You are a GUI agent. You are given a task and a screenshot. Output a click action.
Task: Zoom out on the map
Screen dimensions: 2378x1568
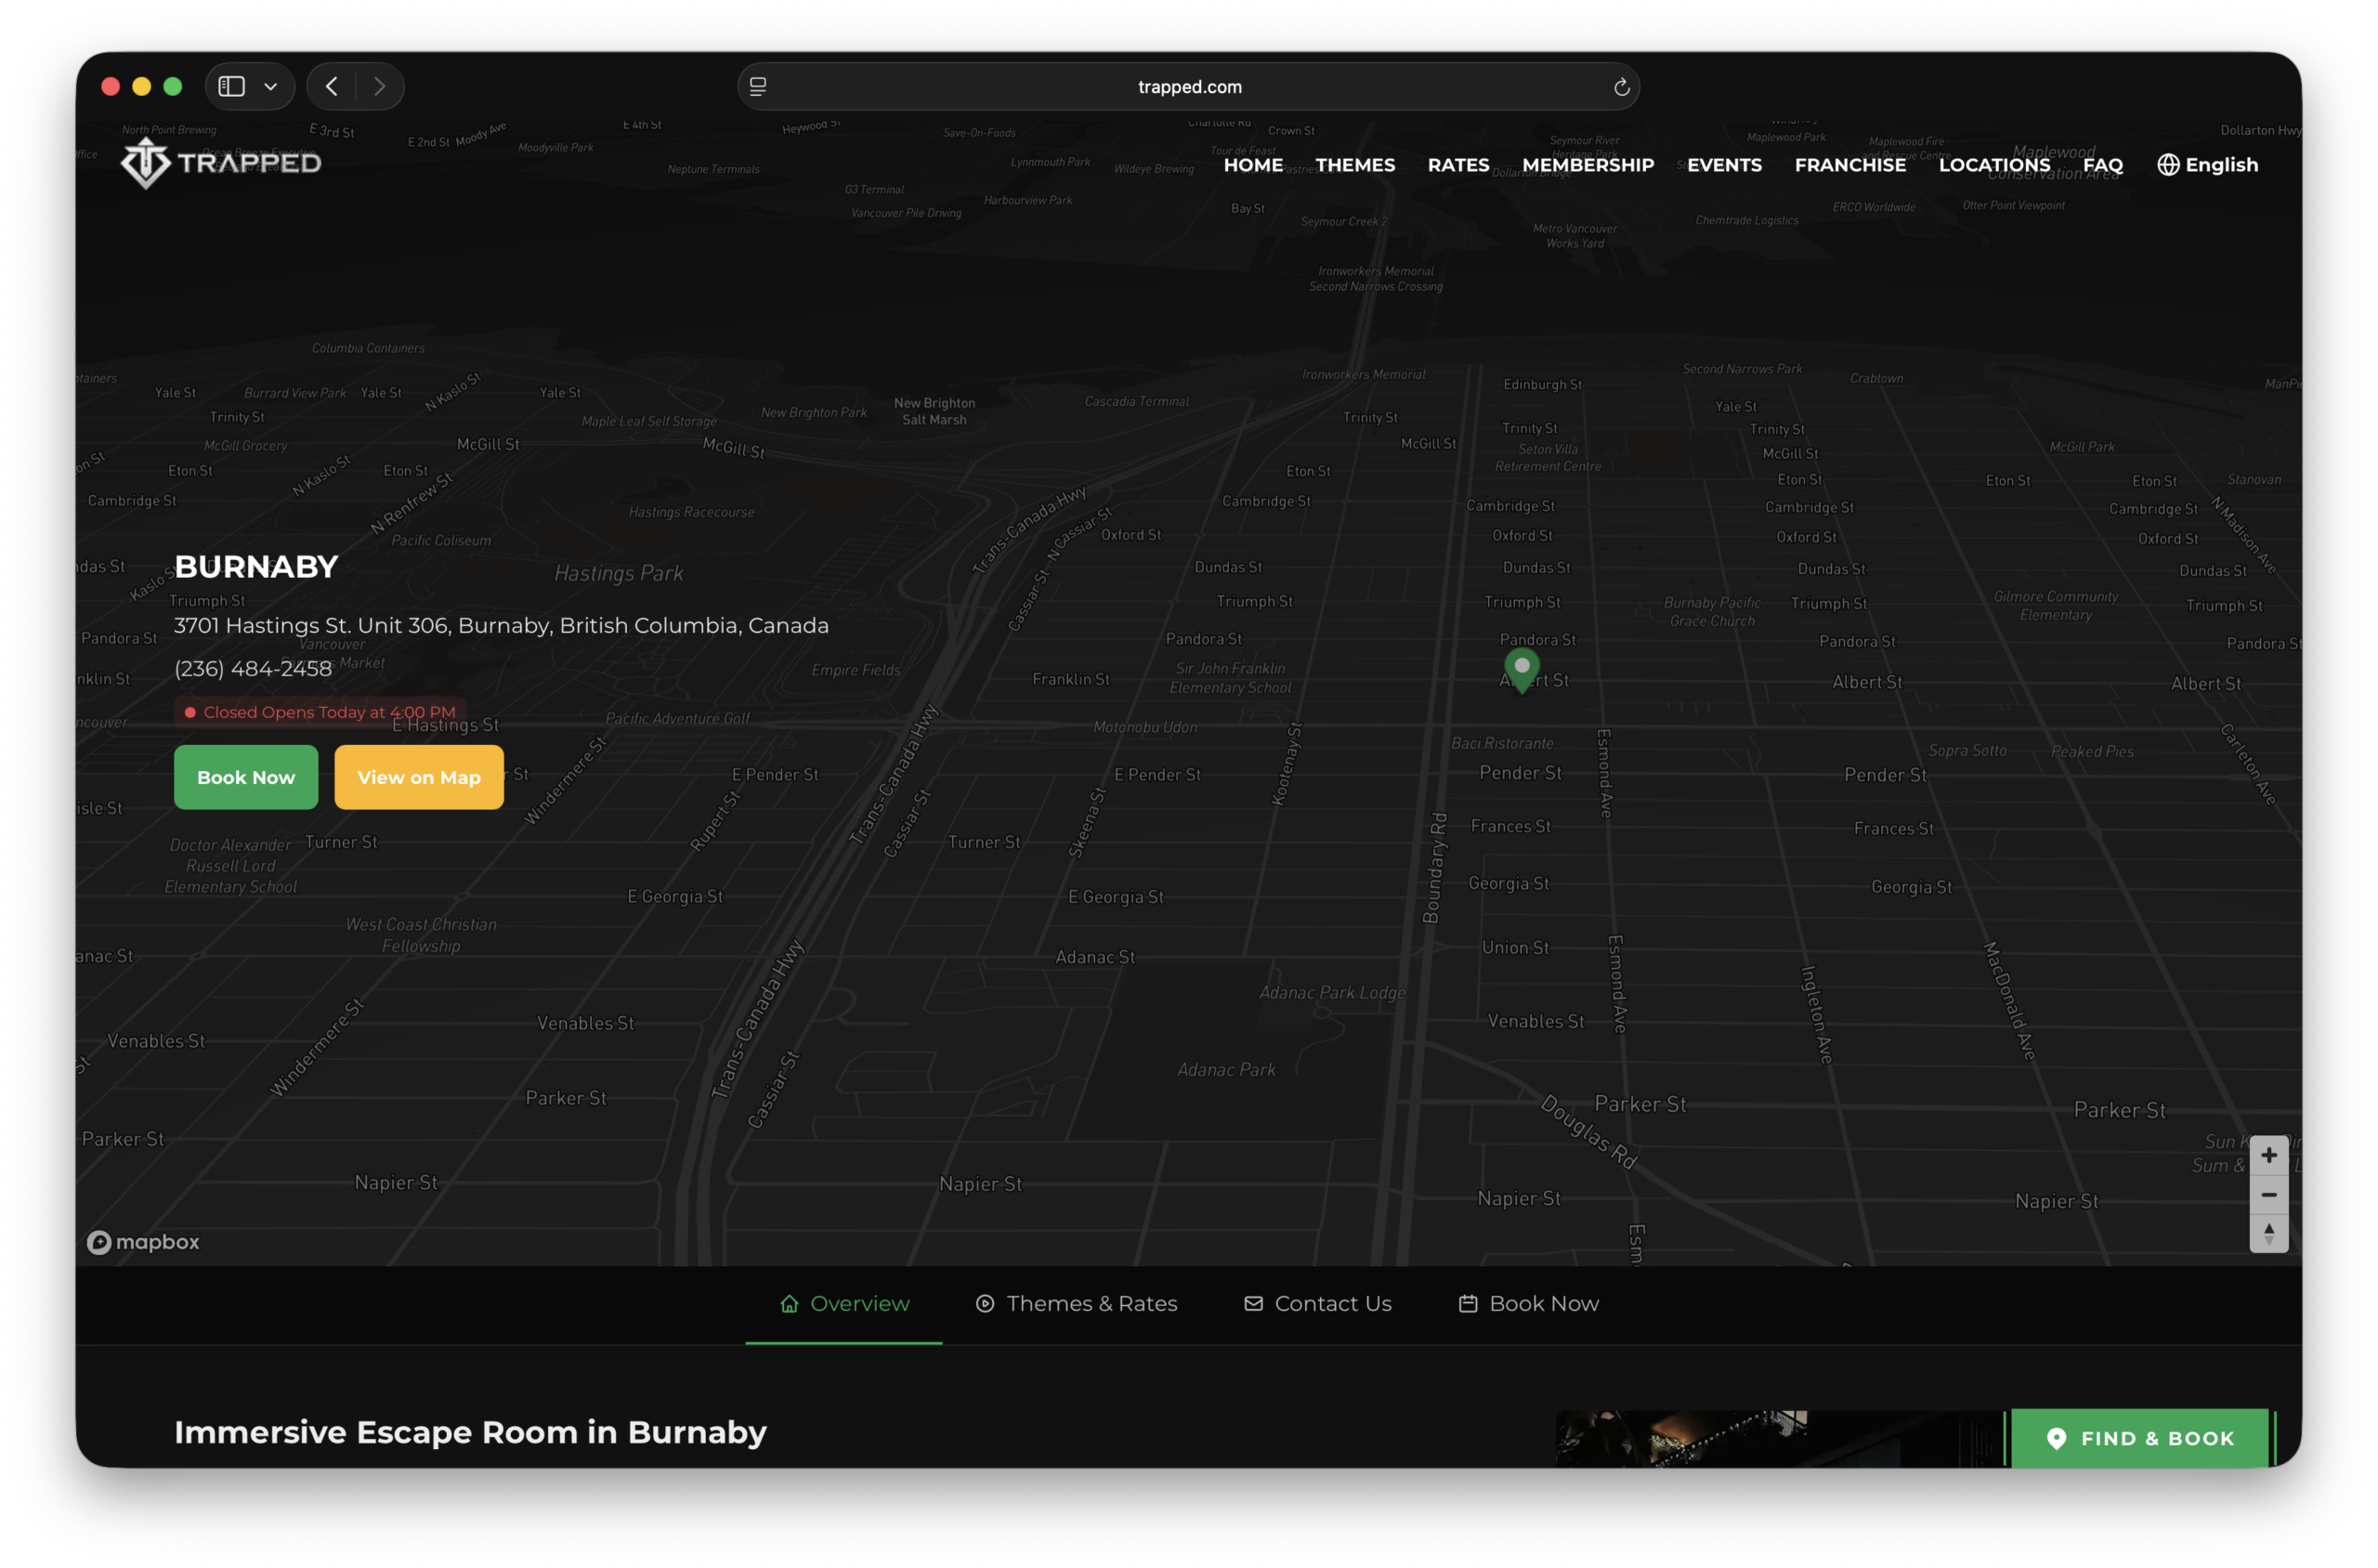pyautogui.click(x=2268, y=1194)
